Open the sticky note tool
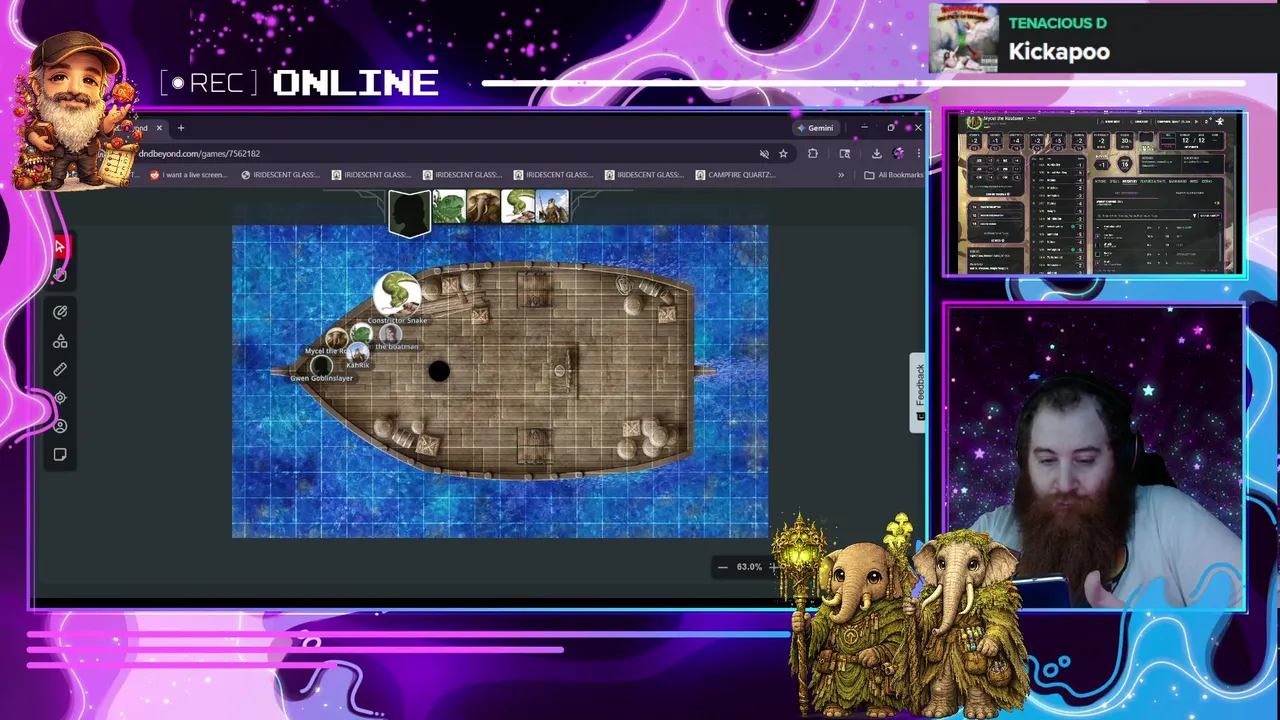The image size is (1280, 720). point(60,454)
